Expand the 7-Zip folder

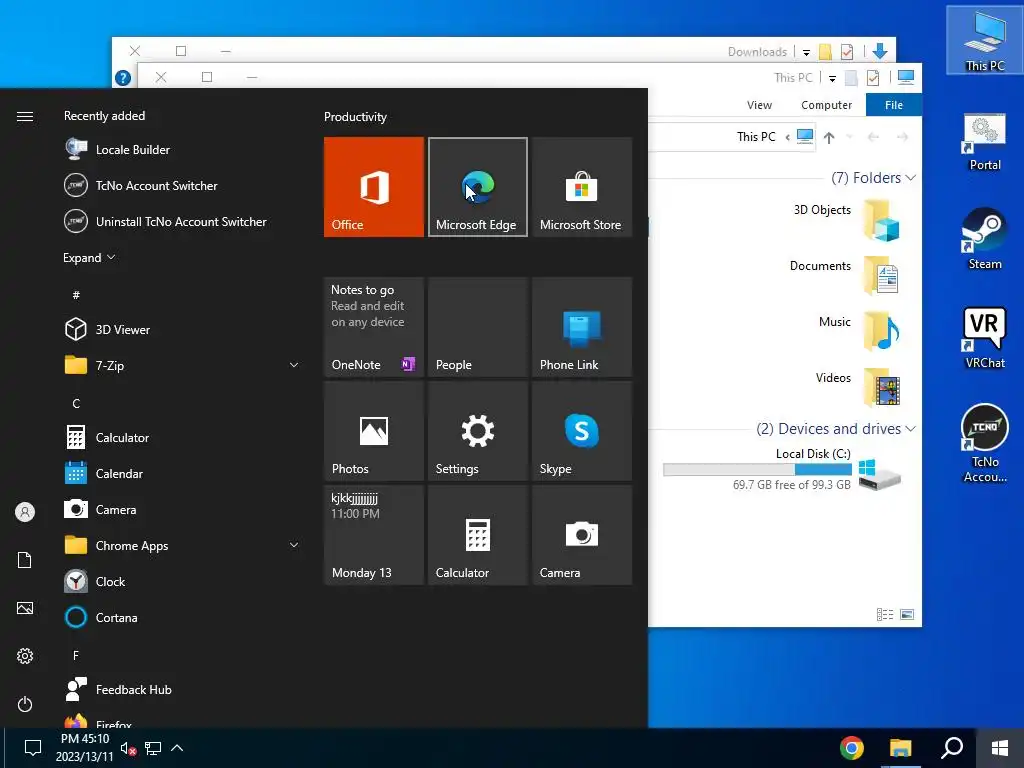(294, 365)
